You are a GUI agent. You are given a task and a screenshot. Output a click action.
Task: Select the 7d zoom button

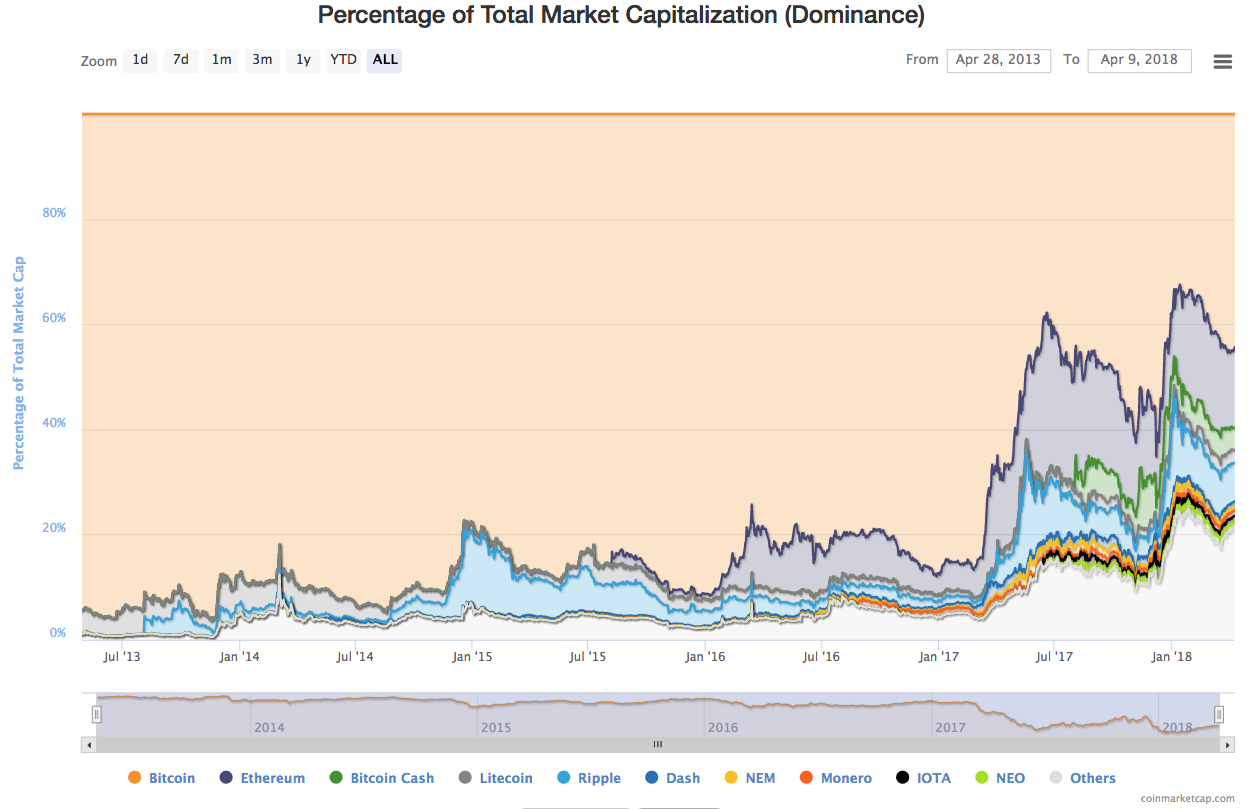pos(180,60)
